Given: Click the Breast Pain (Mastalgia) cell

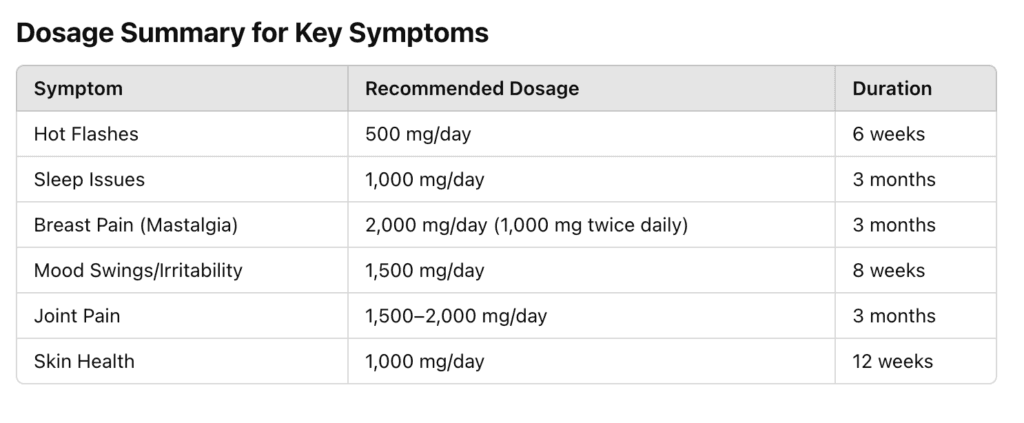Looking at the screenshot, I should (x=182, y=225).
